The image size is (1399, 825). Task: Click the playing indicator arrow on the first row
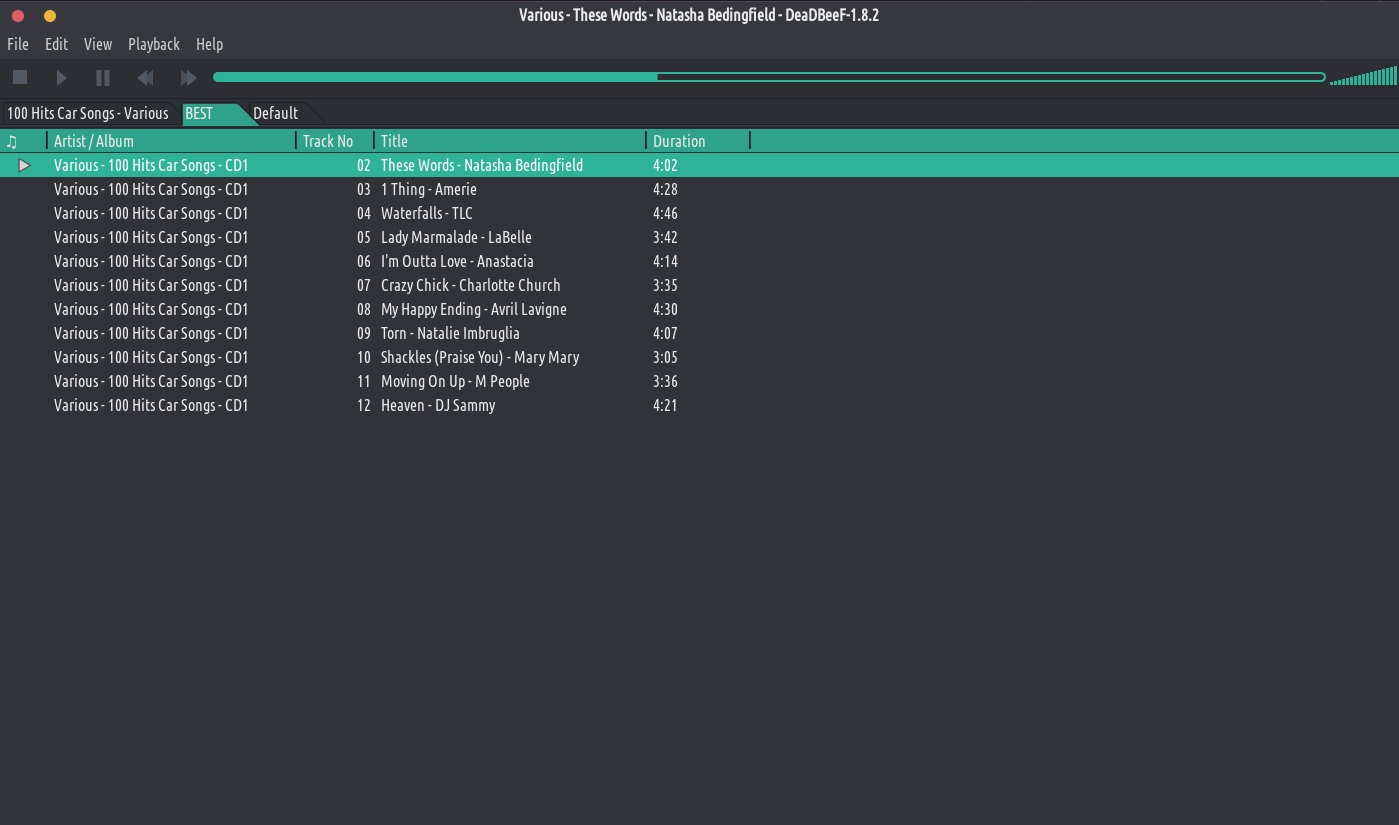(x=24, y=165)
